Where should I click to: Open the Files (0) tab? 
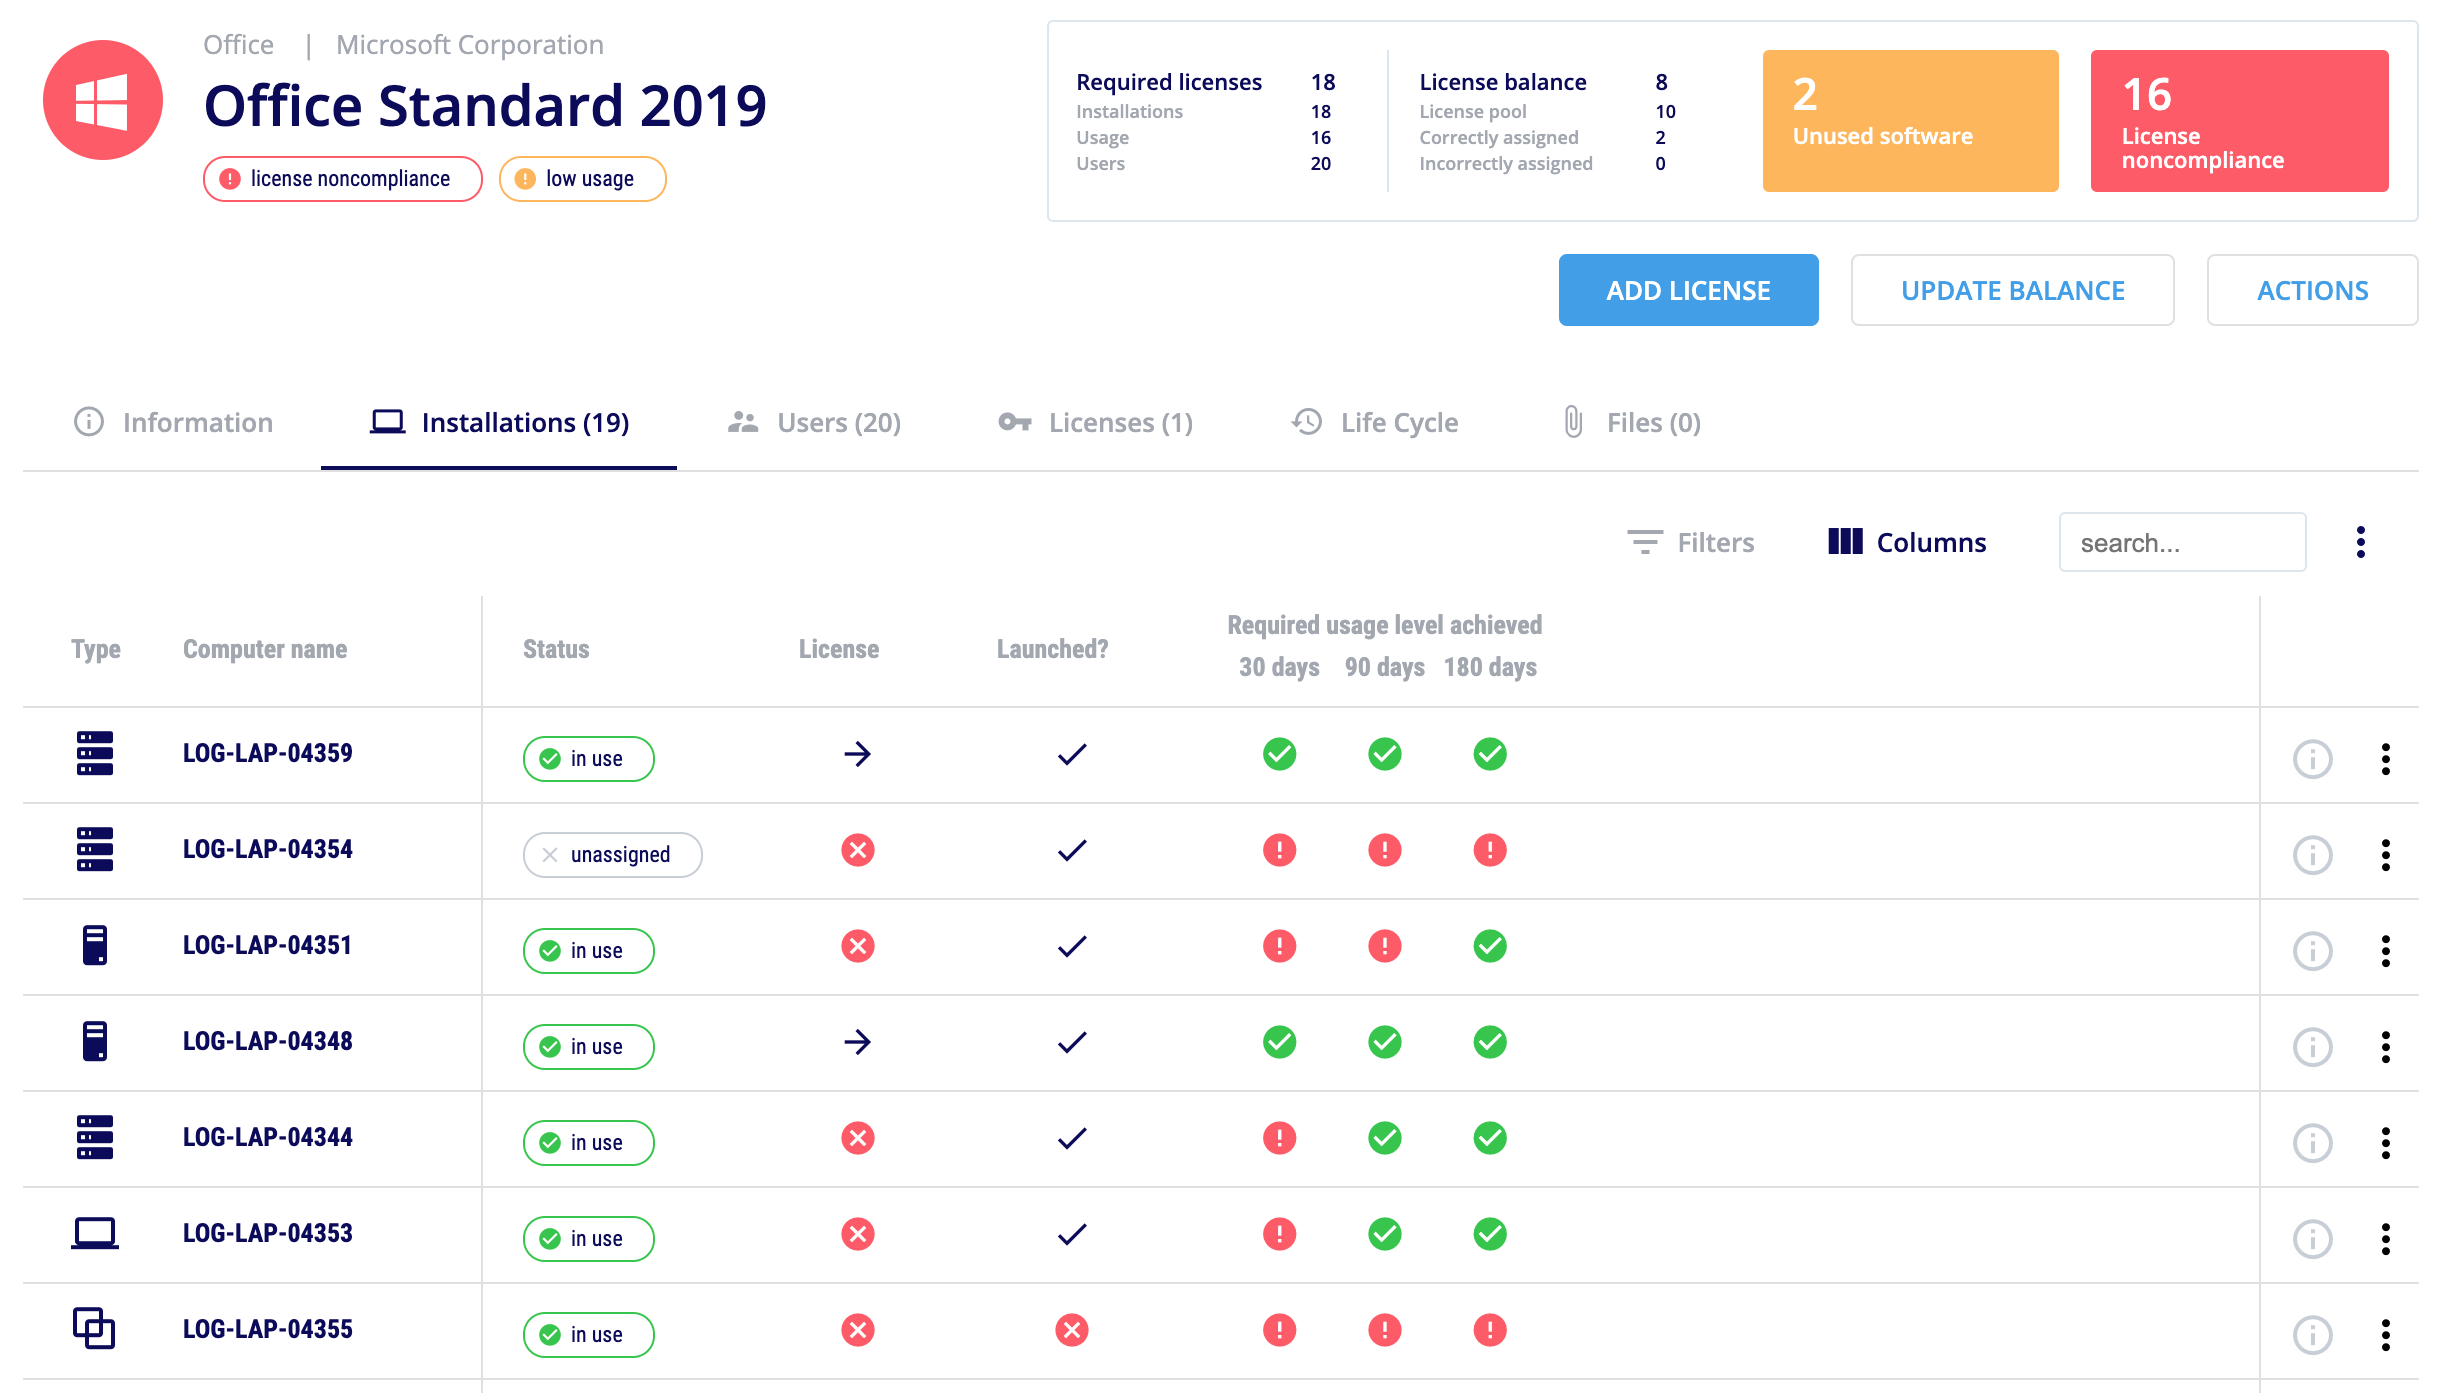click(x=1631, y=422)
